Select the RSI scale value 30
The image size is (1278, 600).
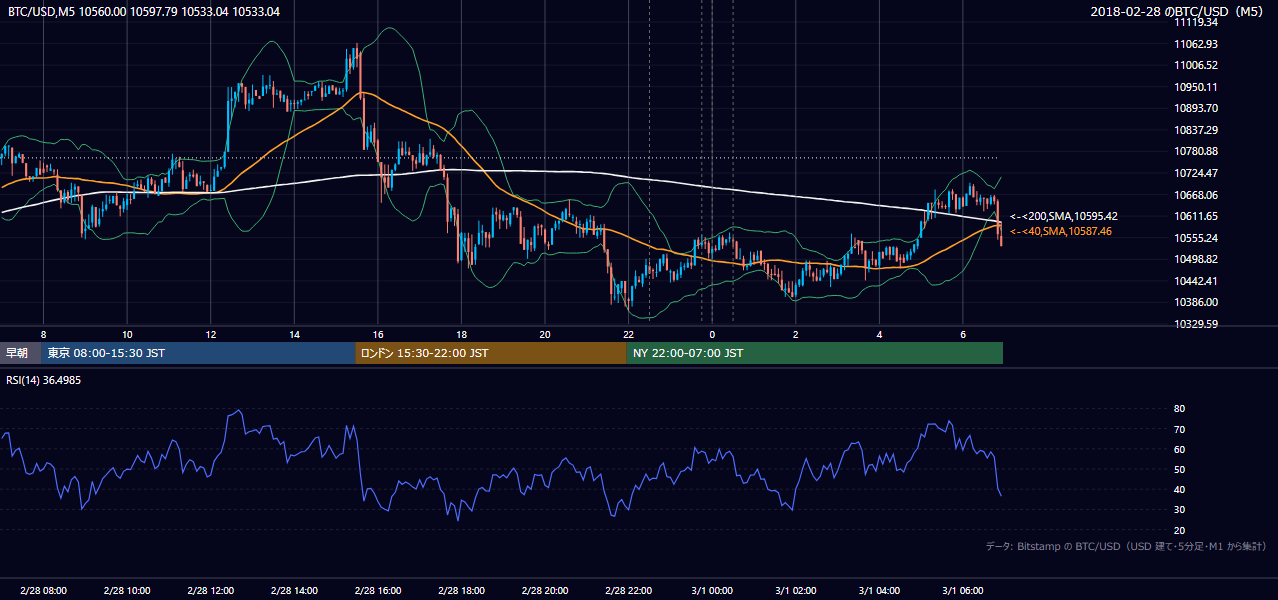[x=1180, y=510]
